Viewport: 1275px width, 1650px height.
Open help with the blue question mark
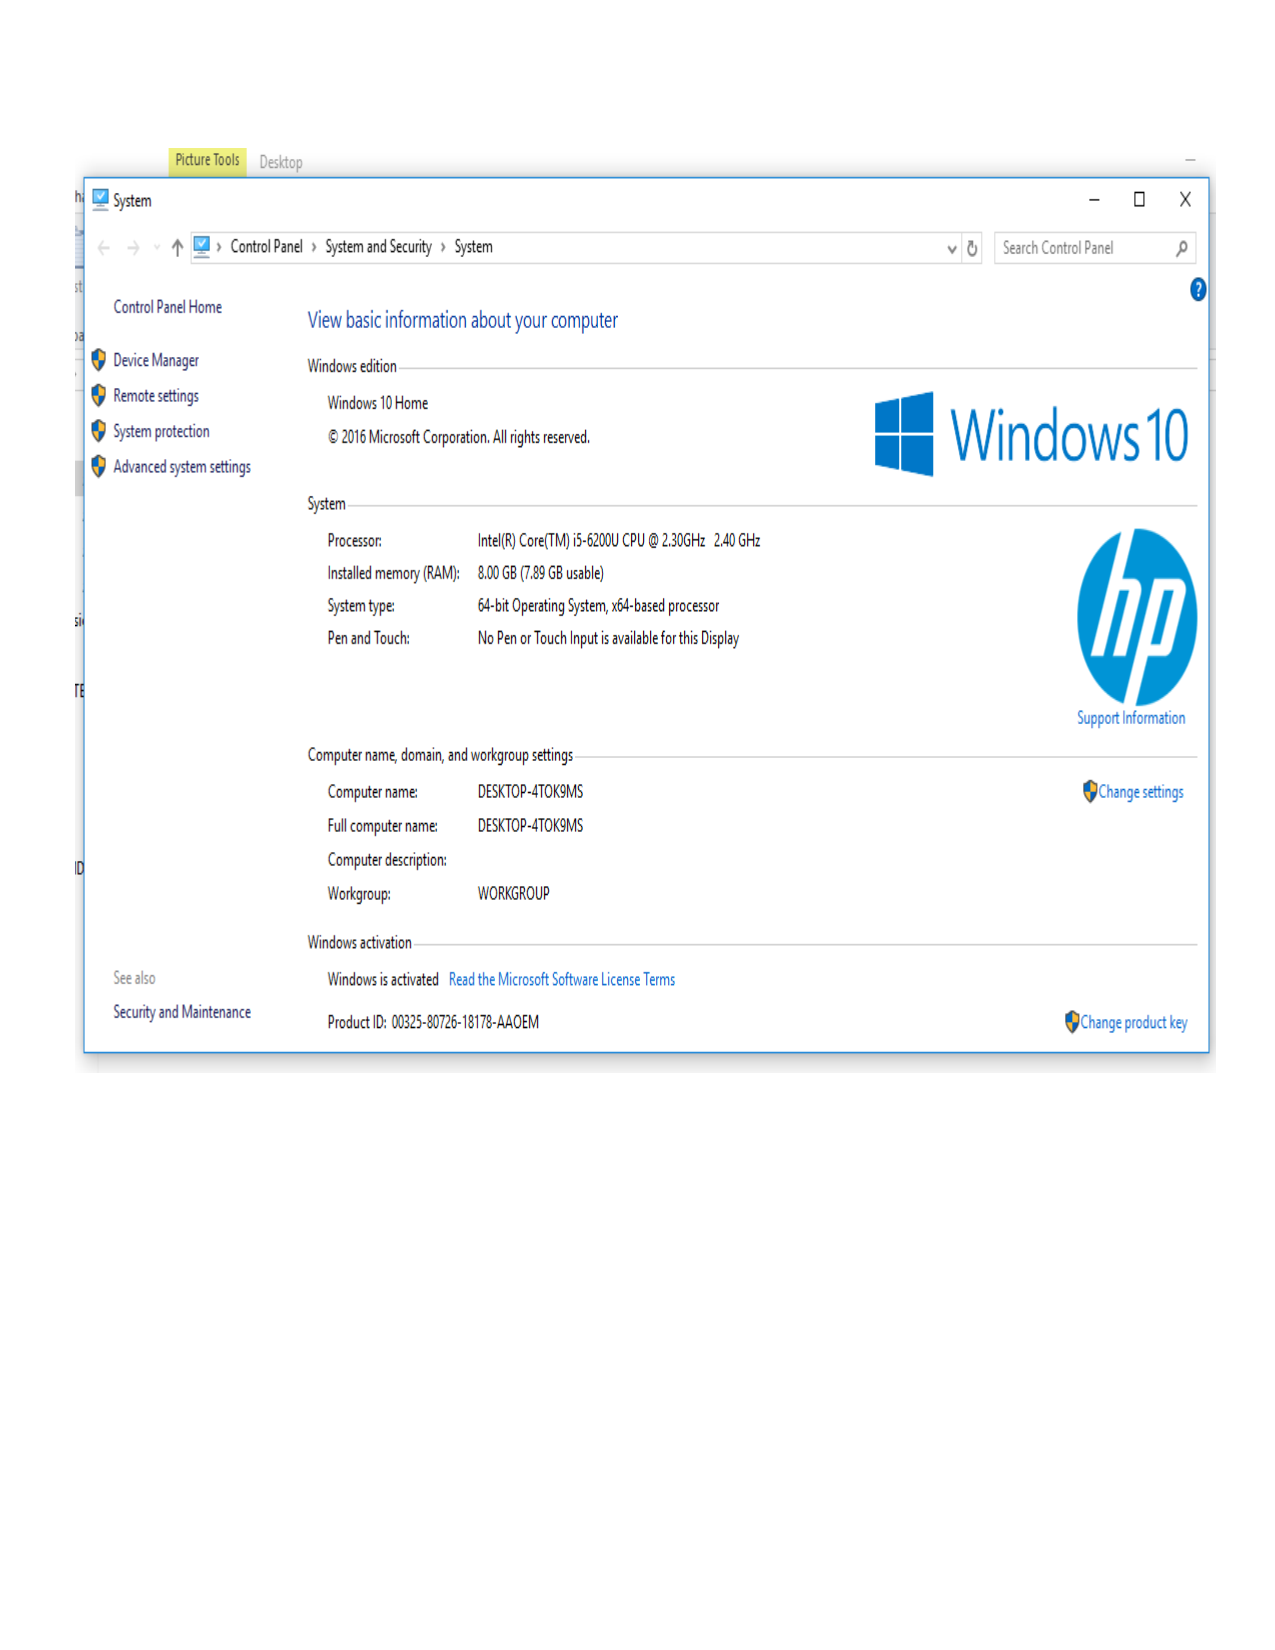[x=1197, y=290]
